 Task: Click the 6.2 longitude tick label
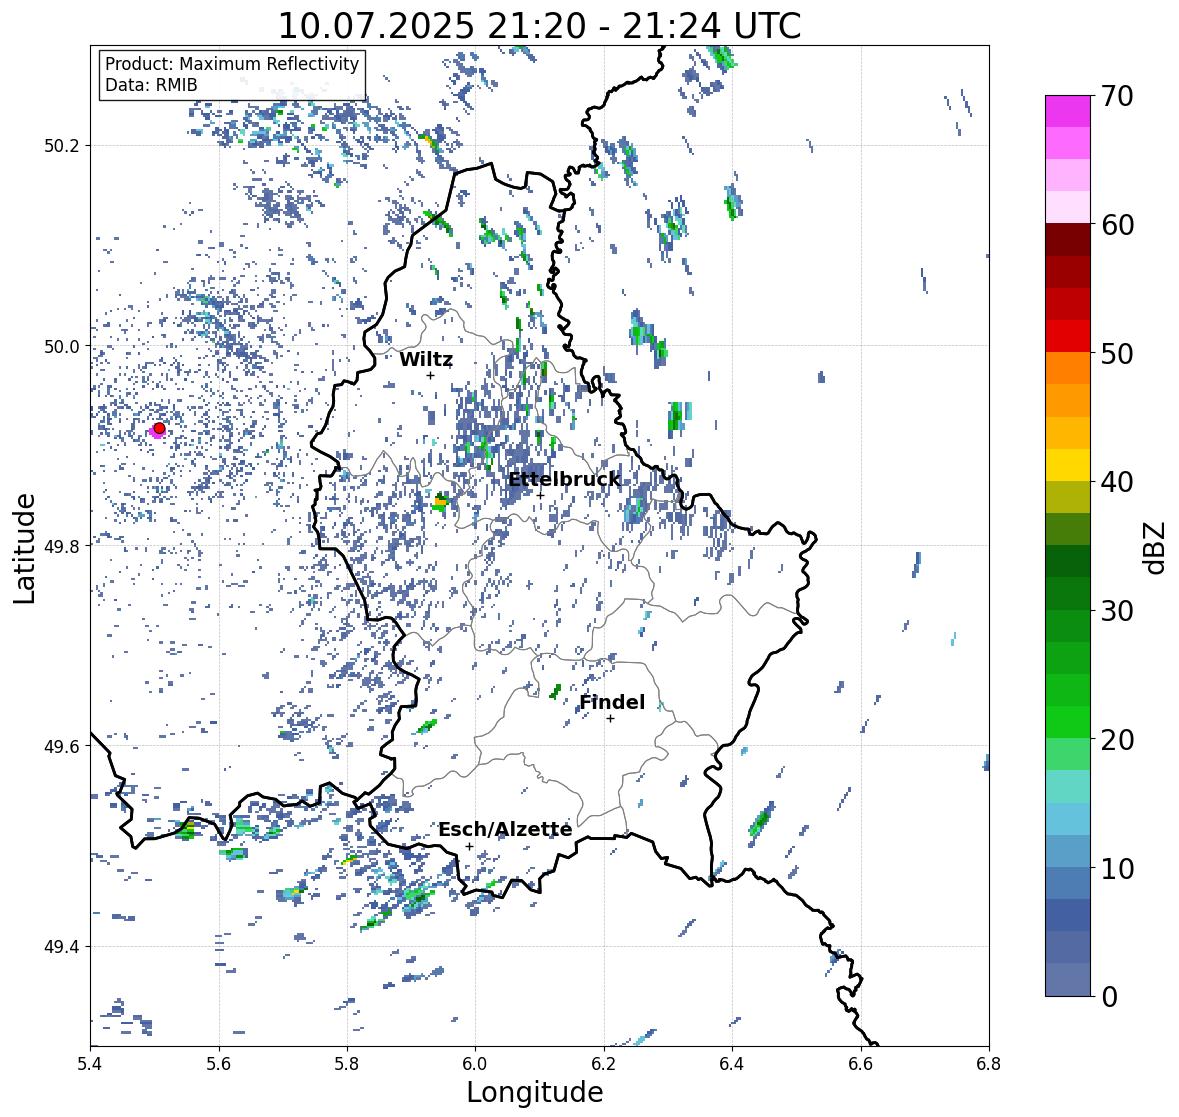(x=604, y=1064)
